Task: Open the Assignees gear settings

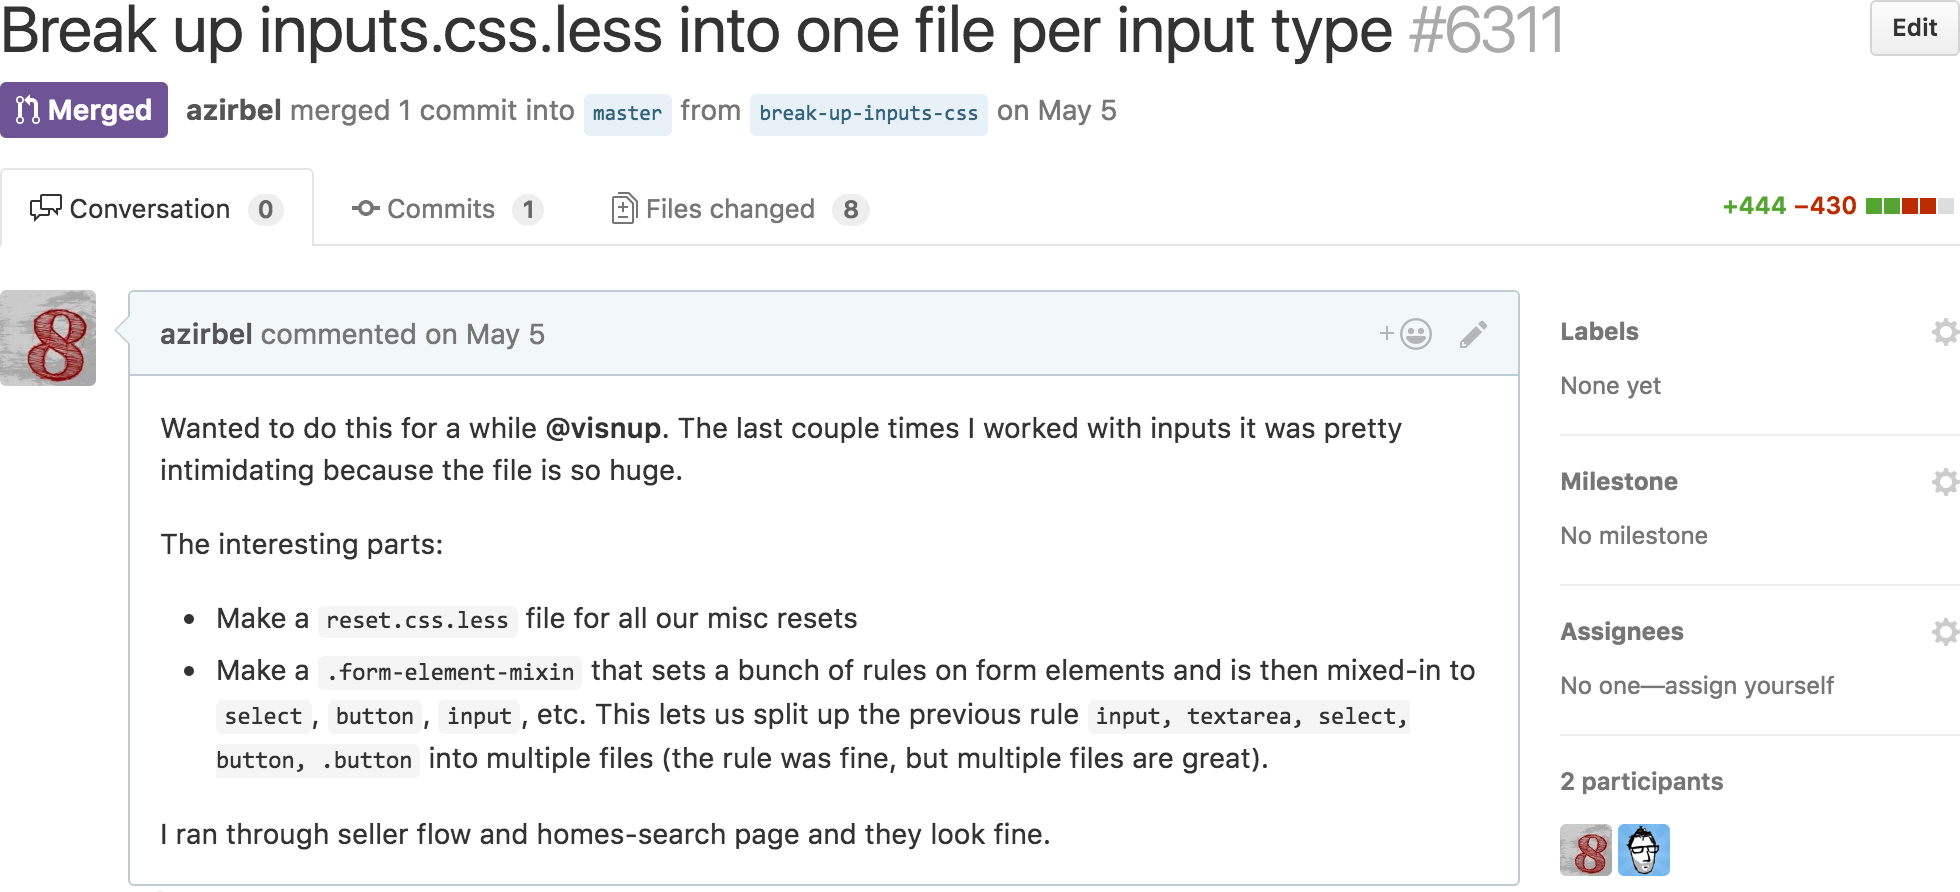Action: pyautogui.click(x=1944, y=632)
